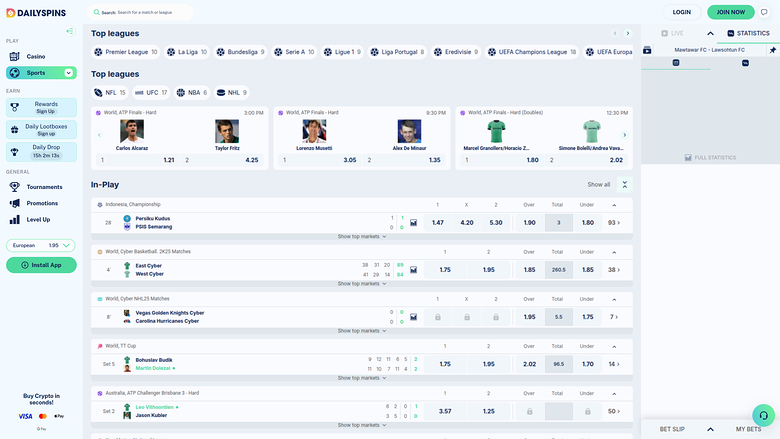Select Liga Portugal chip
Viewport: 780px width, 439px height.
click(x=397, y=52)
